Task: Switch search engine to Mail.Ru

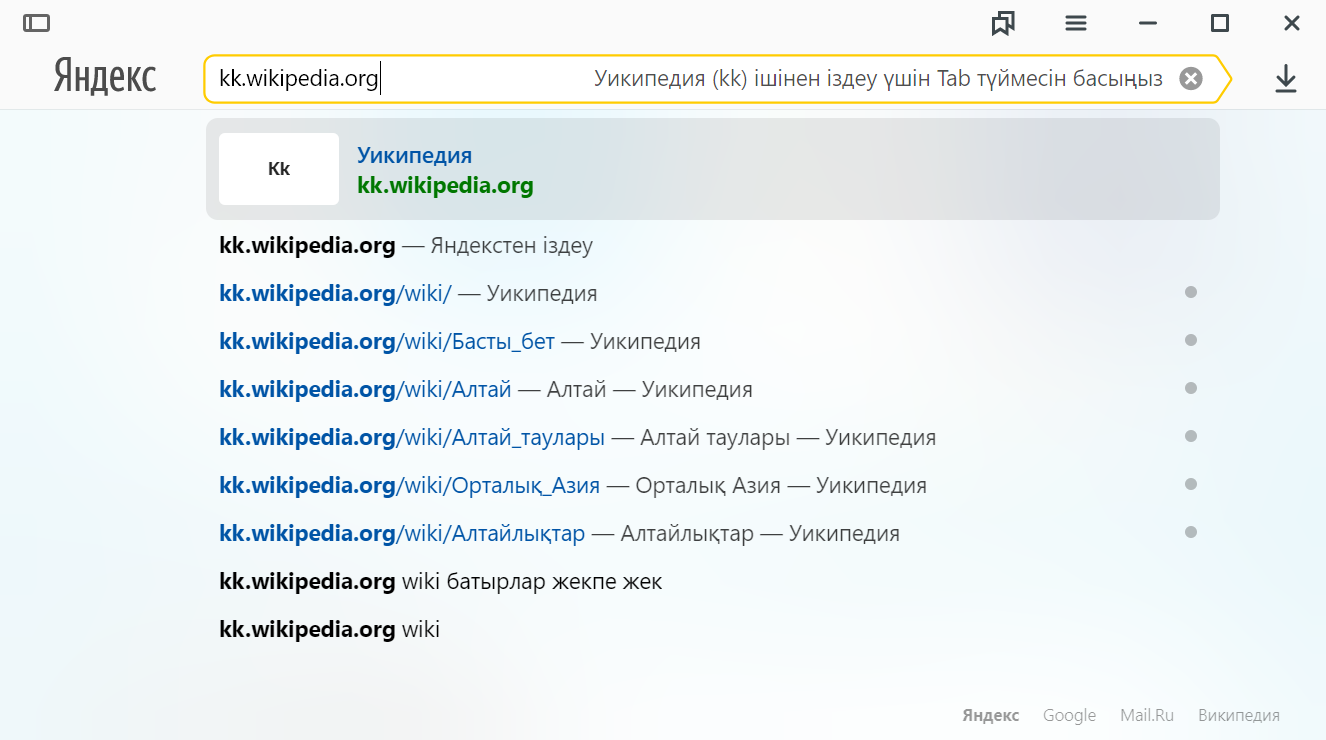Action: 1147,716
